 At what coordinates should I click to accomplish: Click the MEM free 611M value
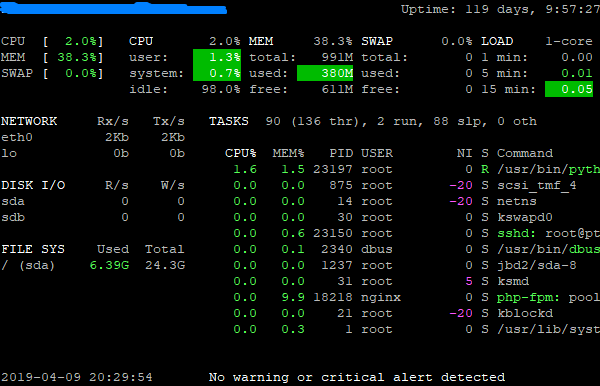pos(337,90)
